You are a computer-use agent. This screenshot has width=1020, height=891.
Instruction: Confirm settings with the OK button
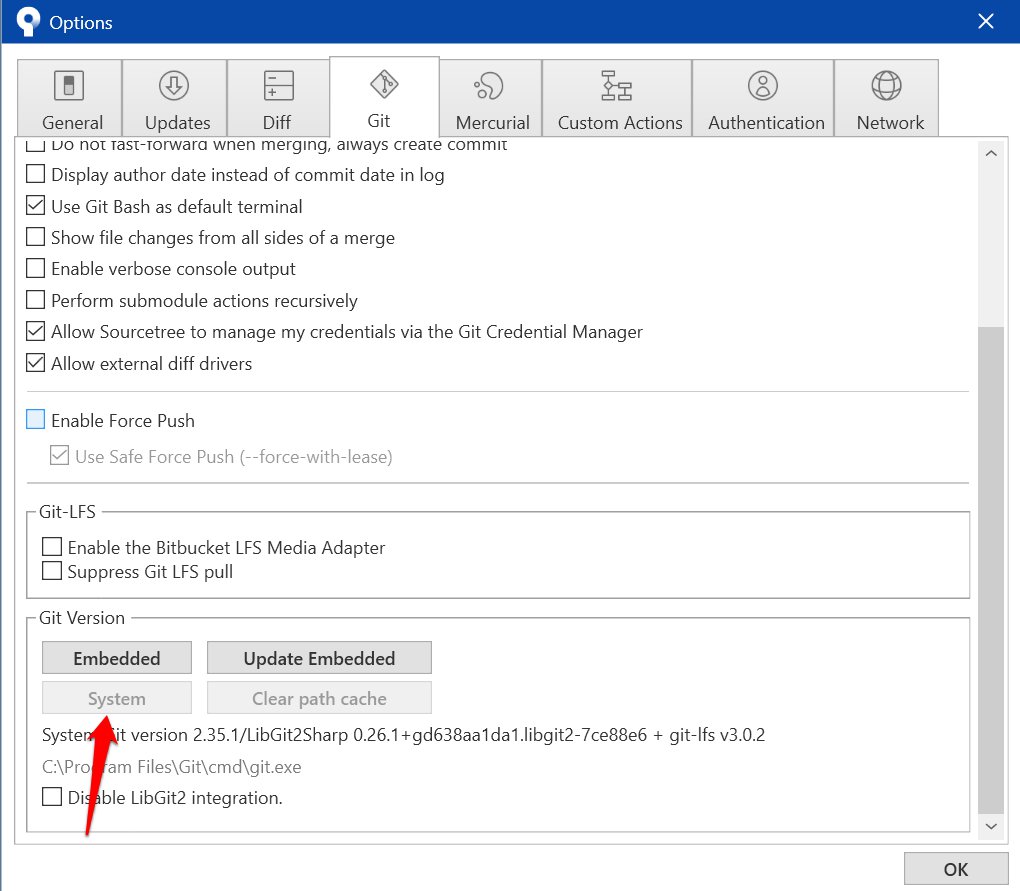coord(955,868)
